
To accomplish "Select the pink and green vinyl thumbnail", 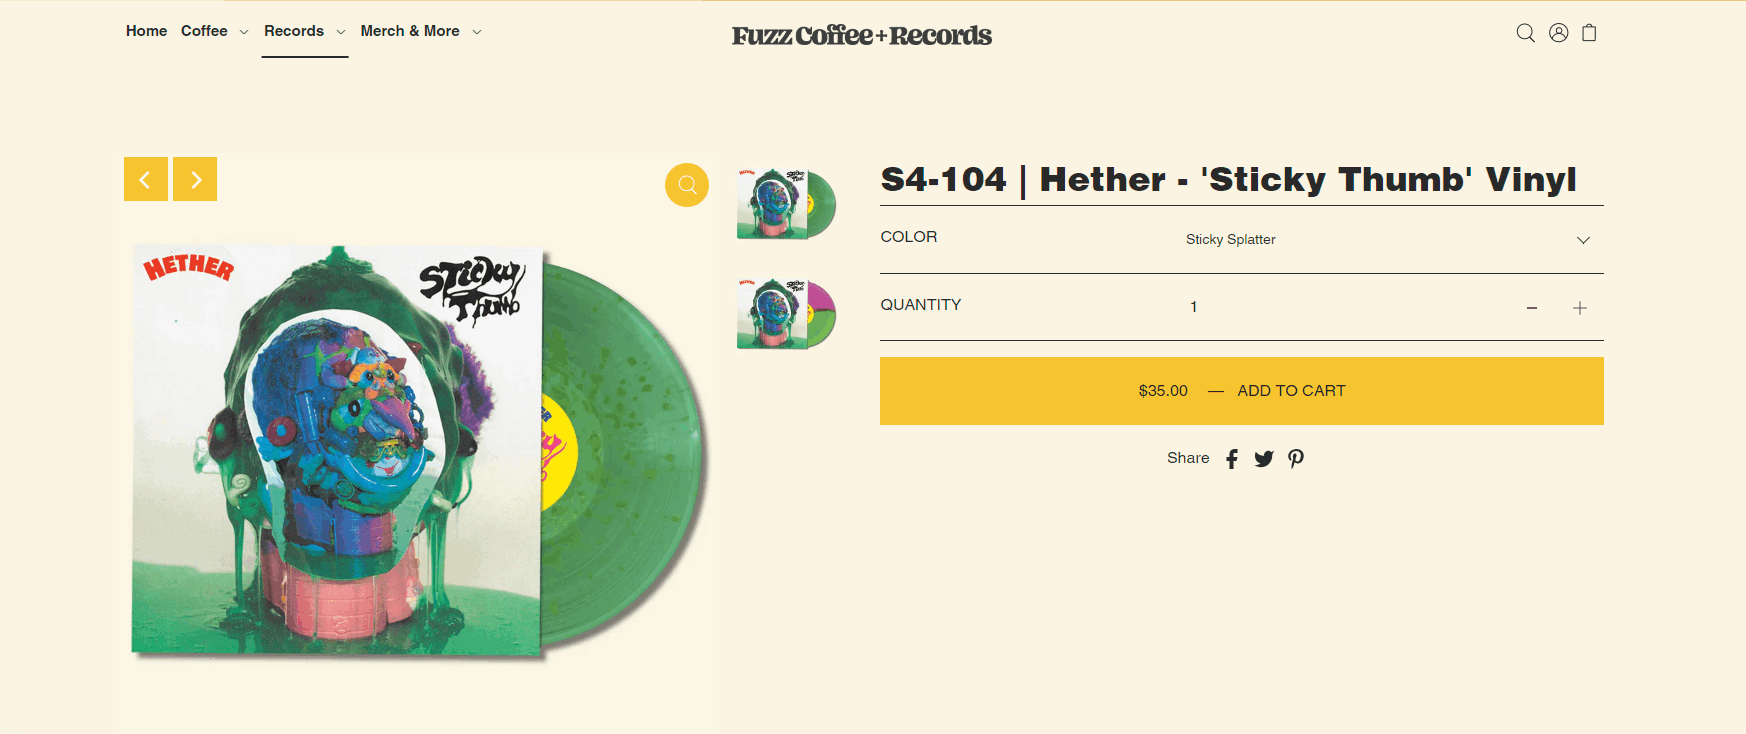I will 786,314.
